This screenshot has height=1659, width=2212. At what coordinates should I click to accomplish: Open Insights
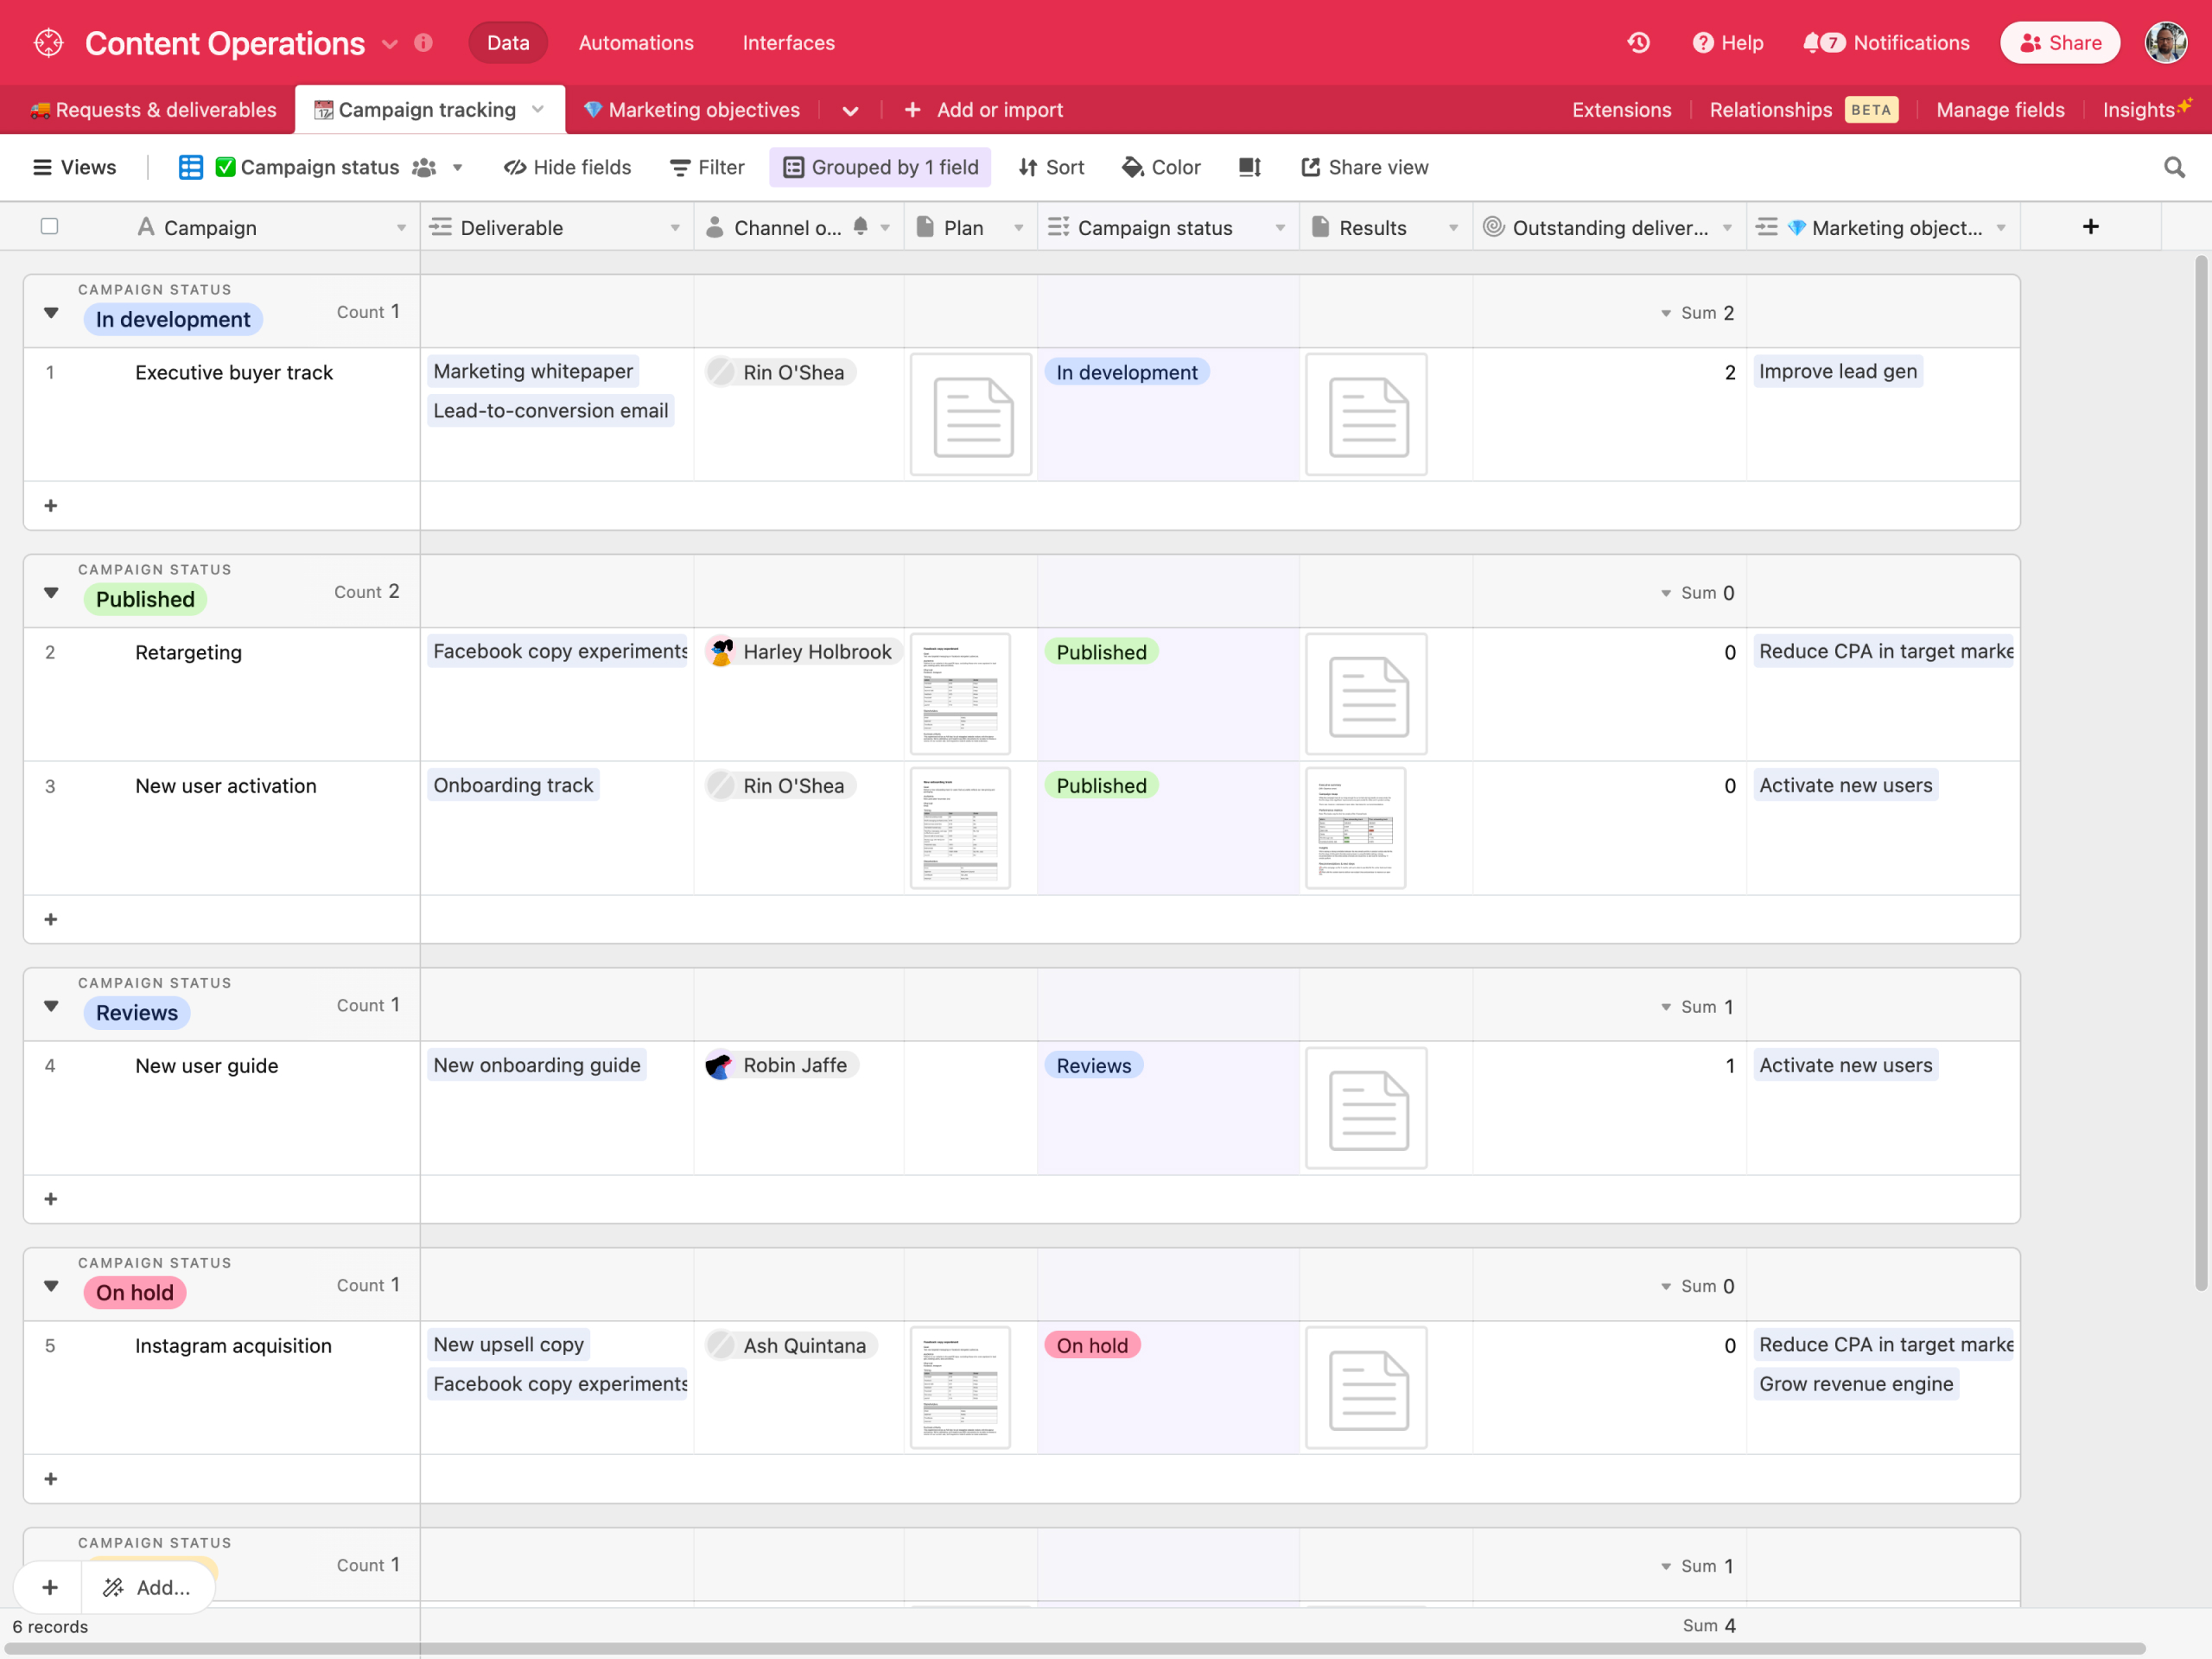(x=2146, y=110)
